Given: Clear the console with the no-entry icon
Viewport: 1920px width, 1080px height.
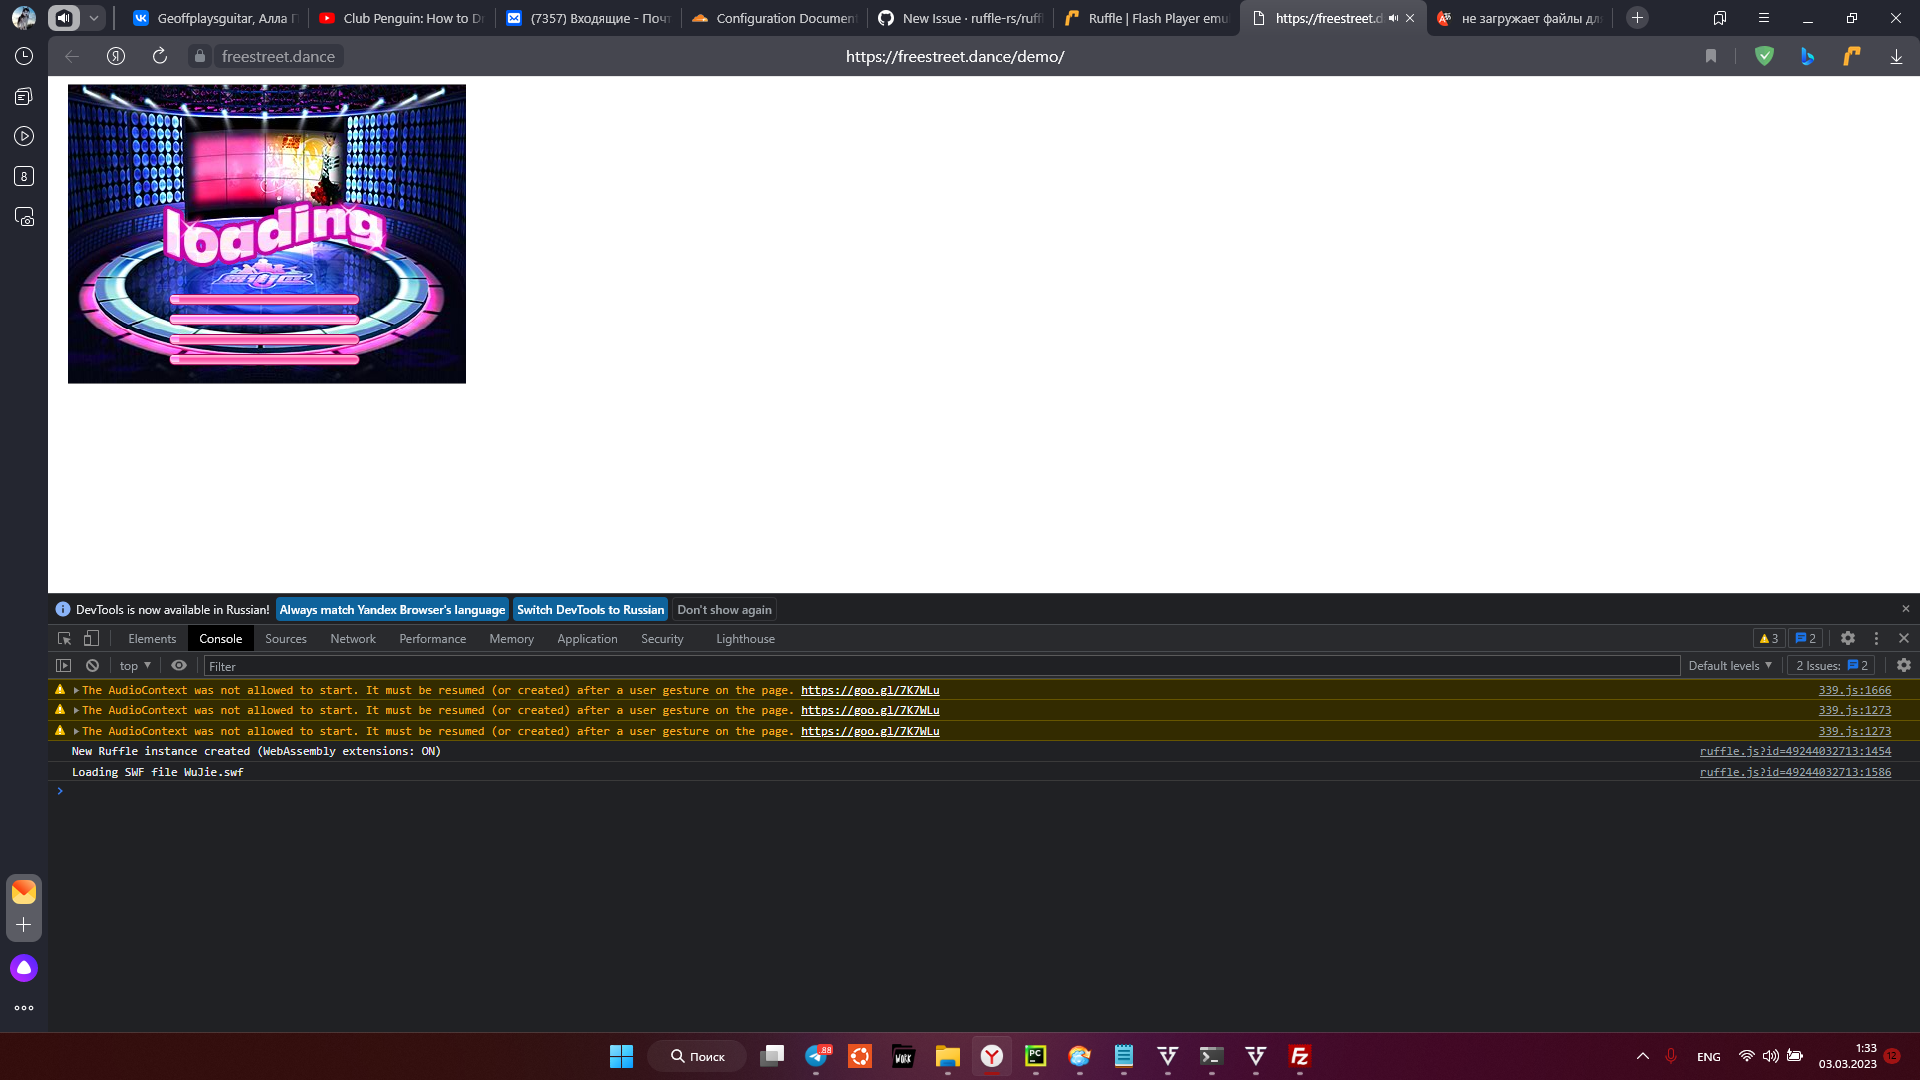Looking at the screenshot, I should click(91, 665).
